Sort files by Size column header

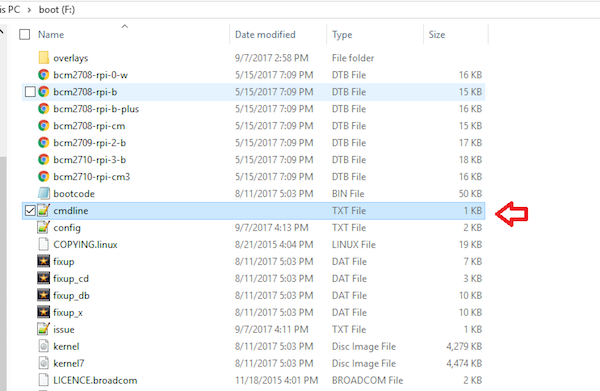[x=437, y=34]
